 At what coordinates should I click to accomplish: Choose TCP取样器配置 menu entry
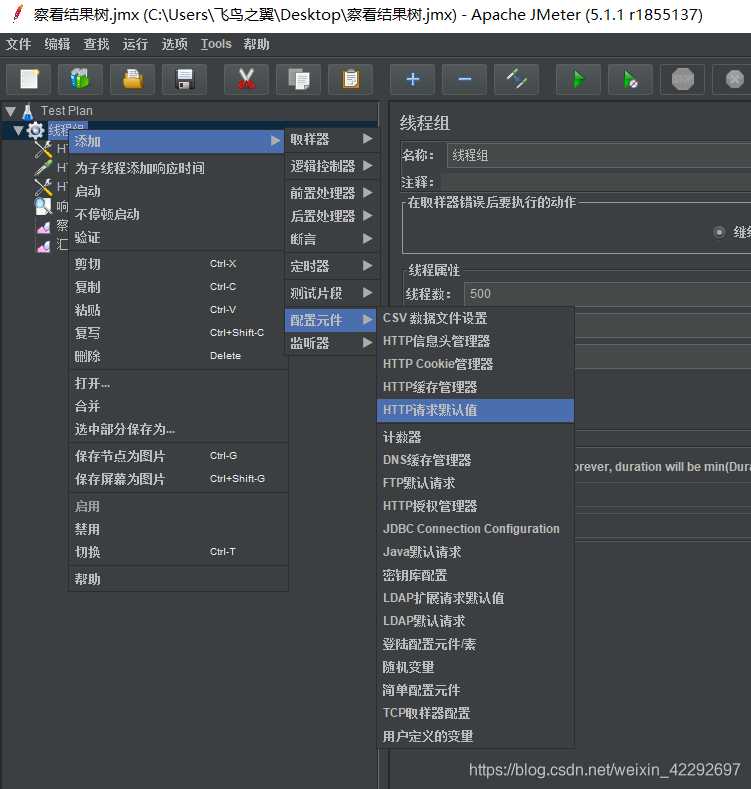point(475,713)
